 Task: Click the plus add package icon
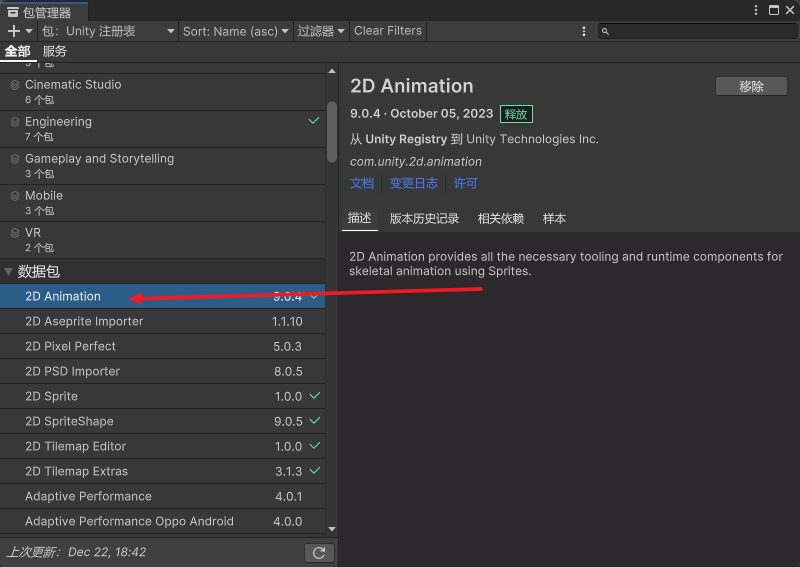click(x=13, y=31)
